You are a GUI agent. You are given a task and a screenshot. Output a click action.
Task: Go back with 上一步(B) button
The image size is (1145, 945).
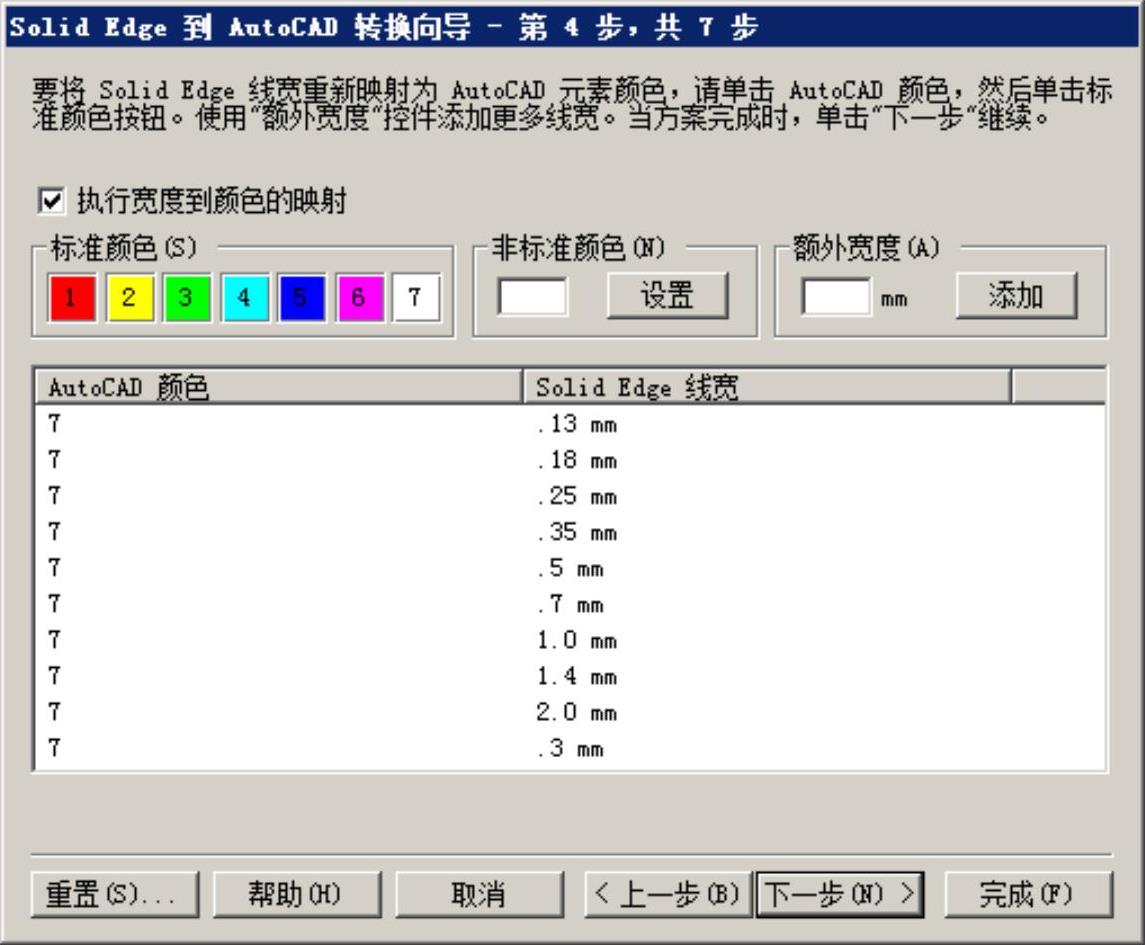pyautogui.click(x=668, y=894)
